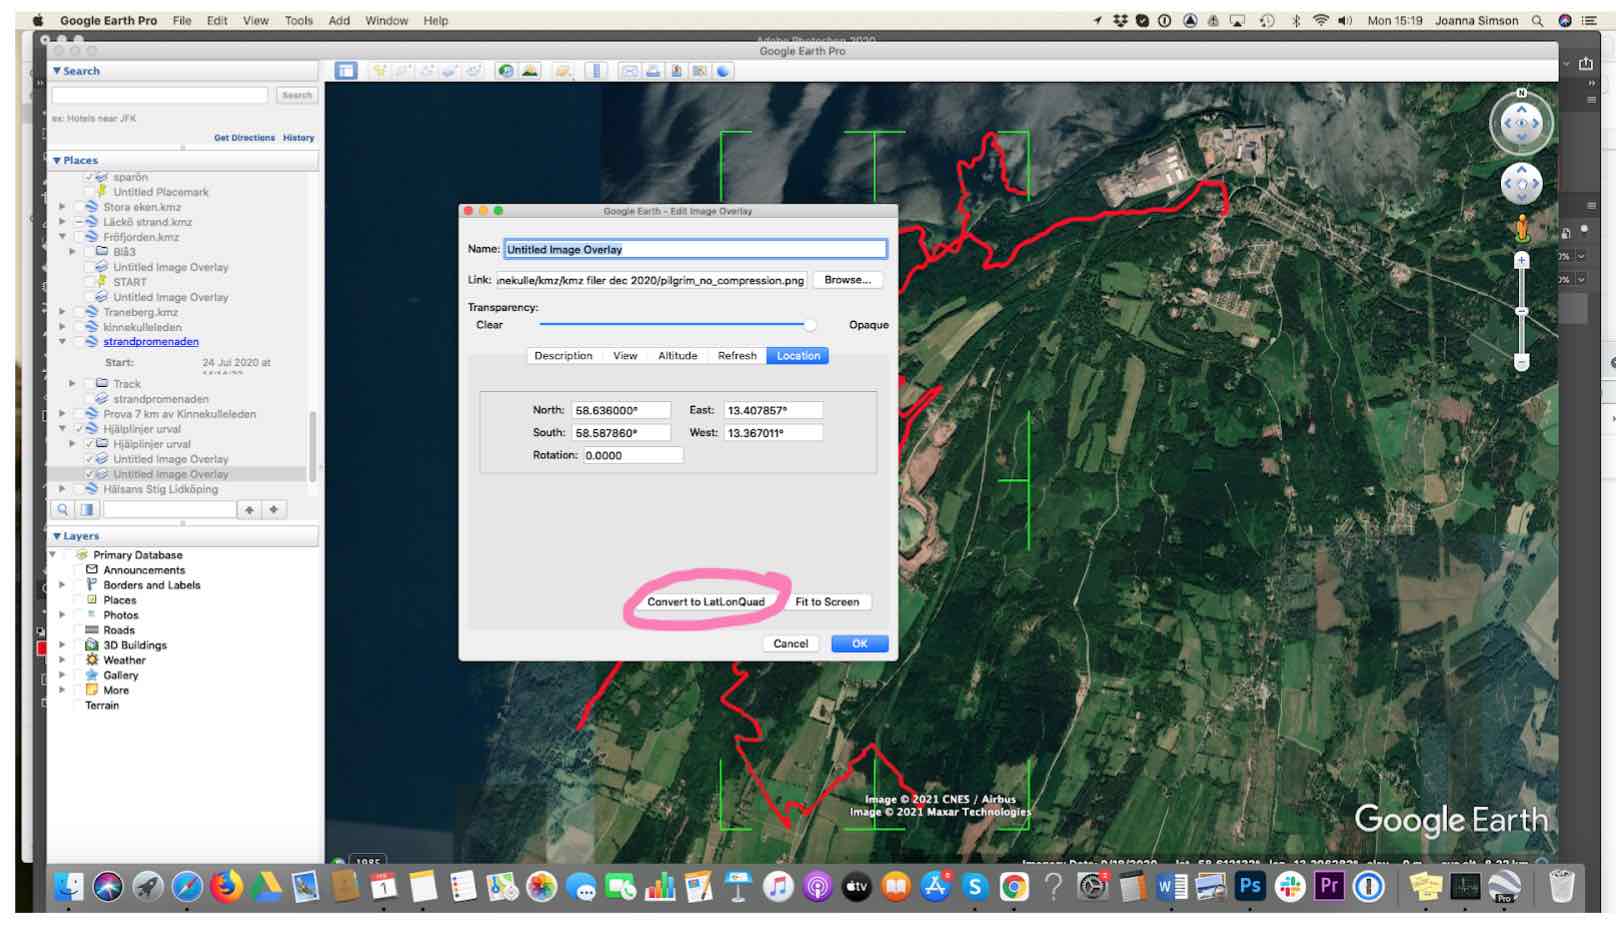Click the planet switcher toolbar icon
The height and width of the screenshot is (932, 1616).
563,71
